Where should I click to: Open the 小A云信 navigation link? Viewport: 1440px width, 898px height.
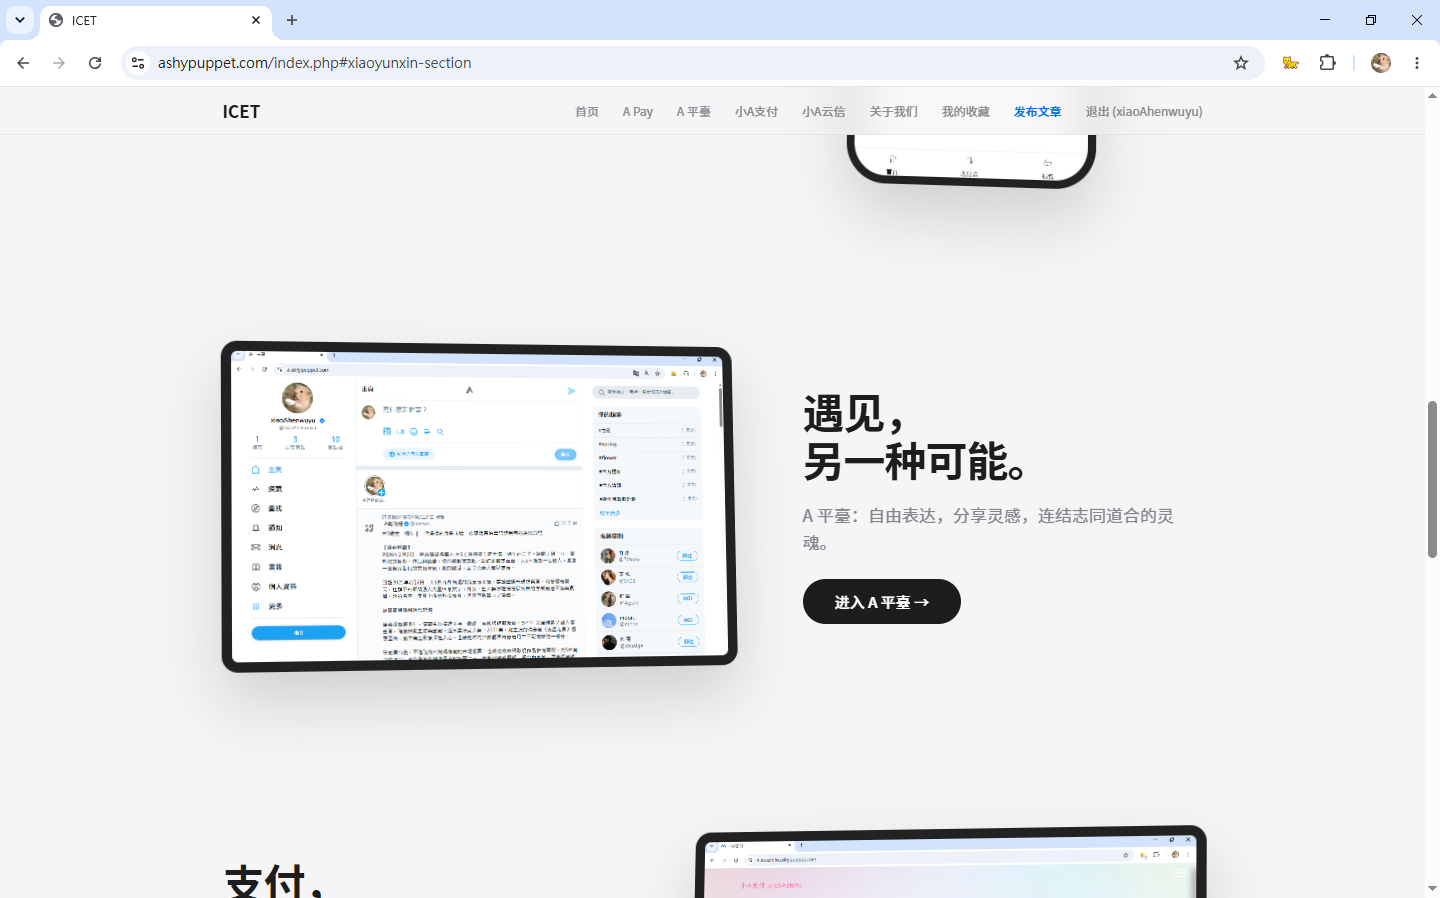[824, 112]
